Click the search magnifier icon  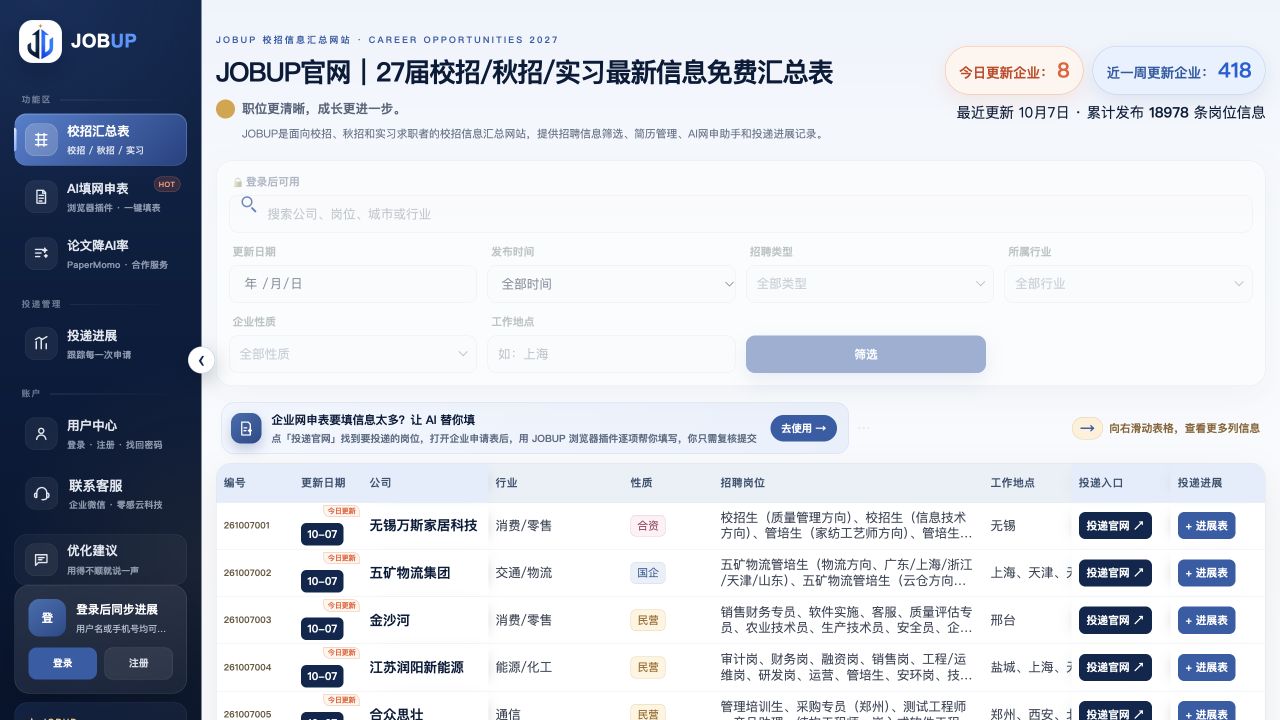coord(249,204)
